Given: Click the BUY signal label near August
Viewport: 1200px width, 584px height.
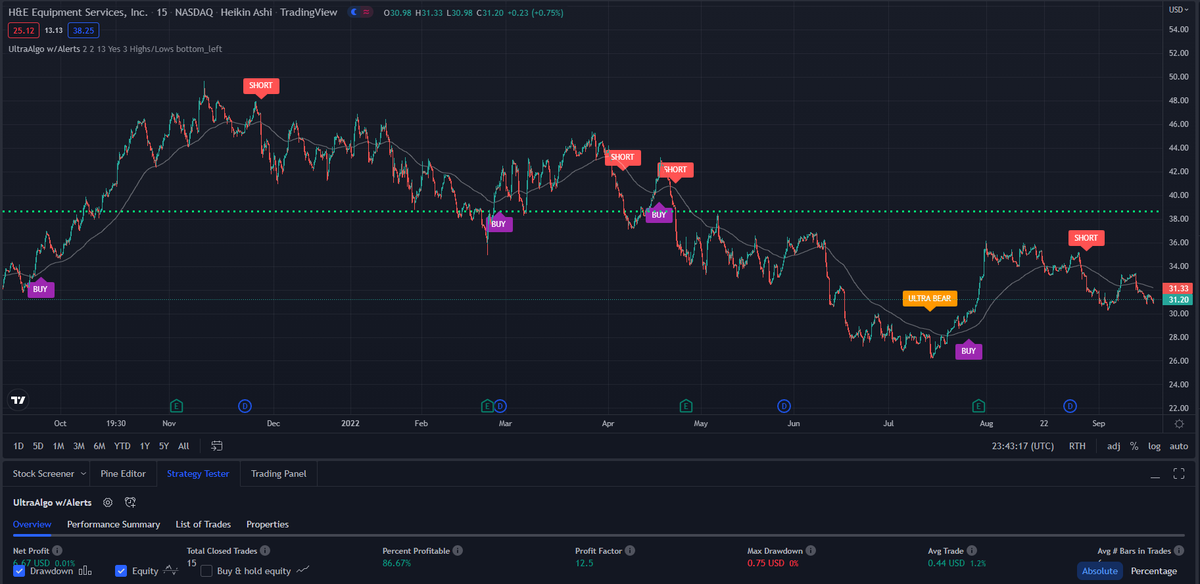Looking at the screenshot, I should (968, 351).
